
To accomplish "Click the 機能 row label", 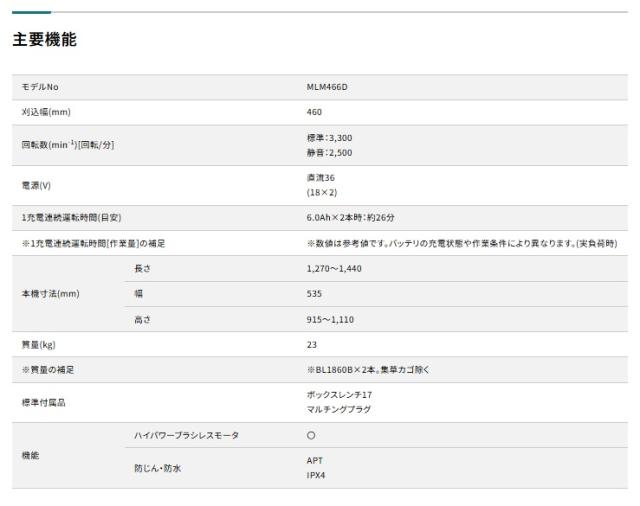I will coord(30,455).
